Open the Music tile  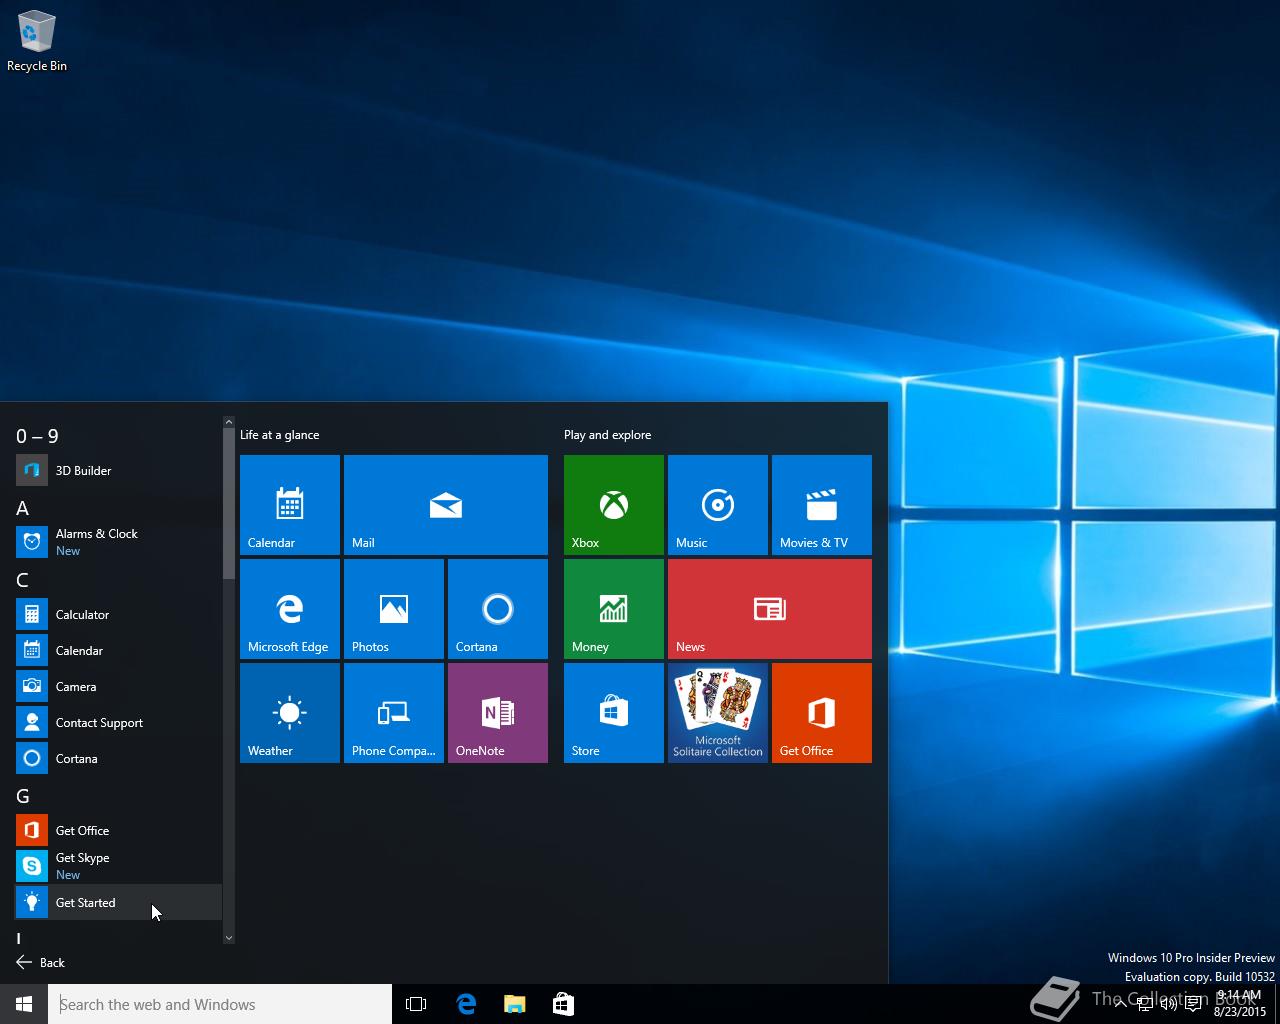click(718, 505)
